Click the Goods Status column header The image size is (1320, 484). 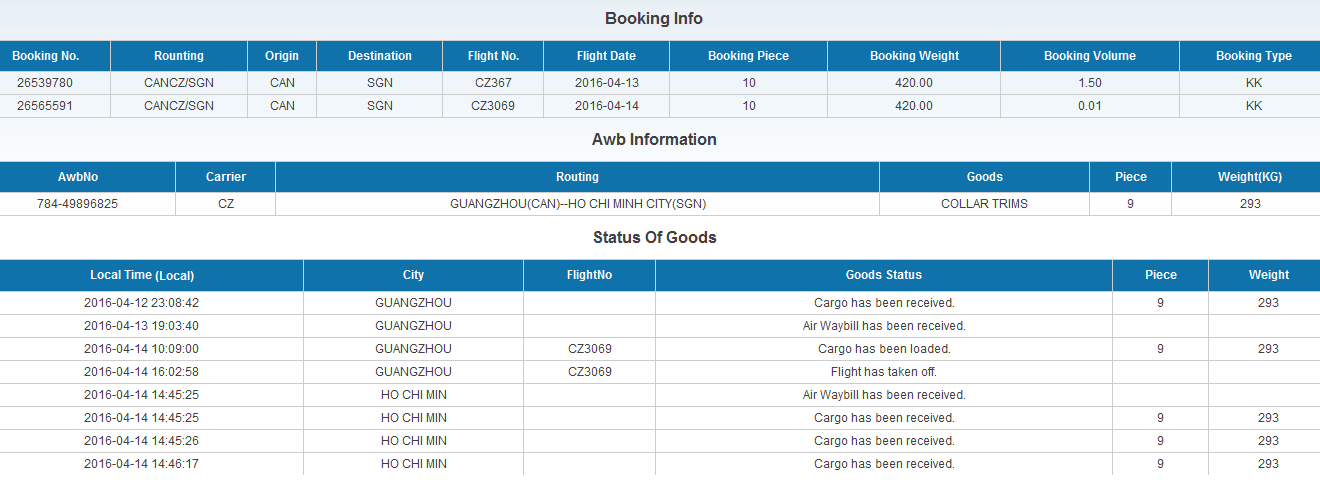[883, 275]
